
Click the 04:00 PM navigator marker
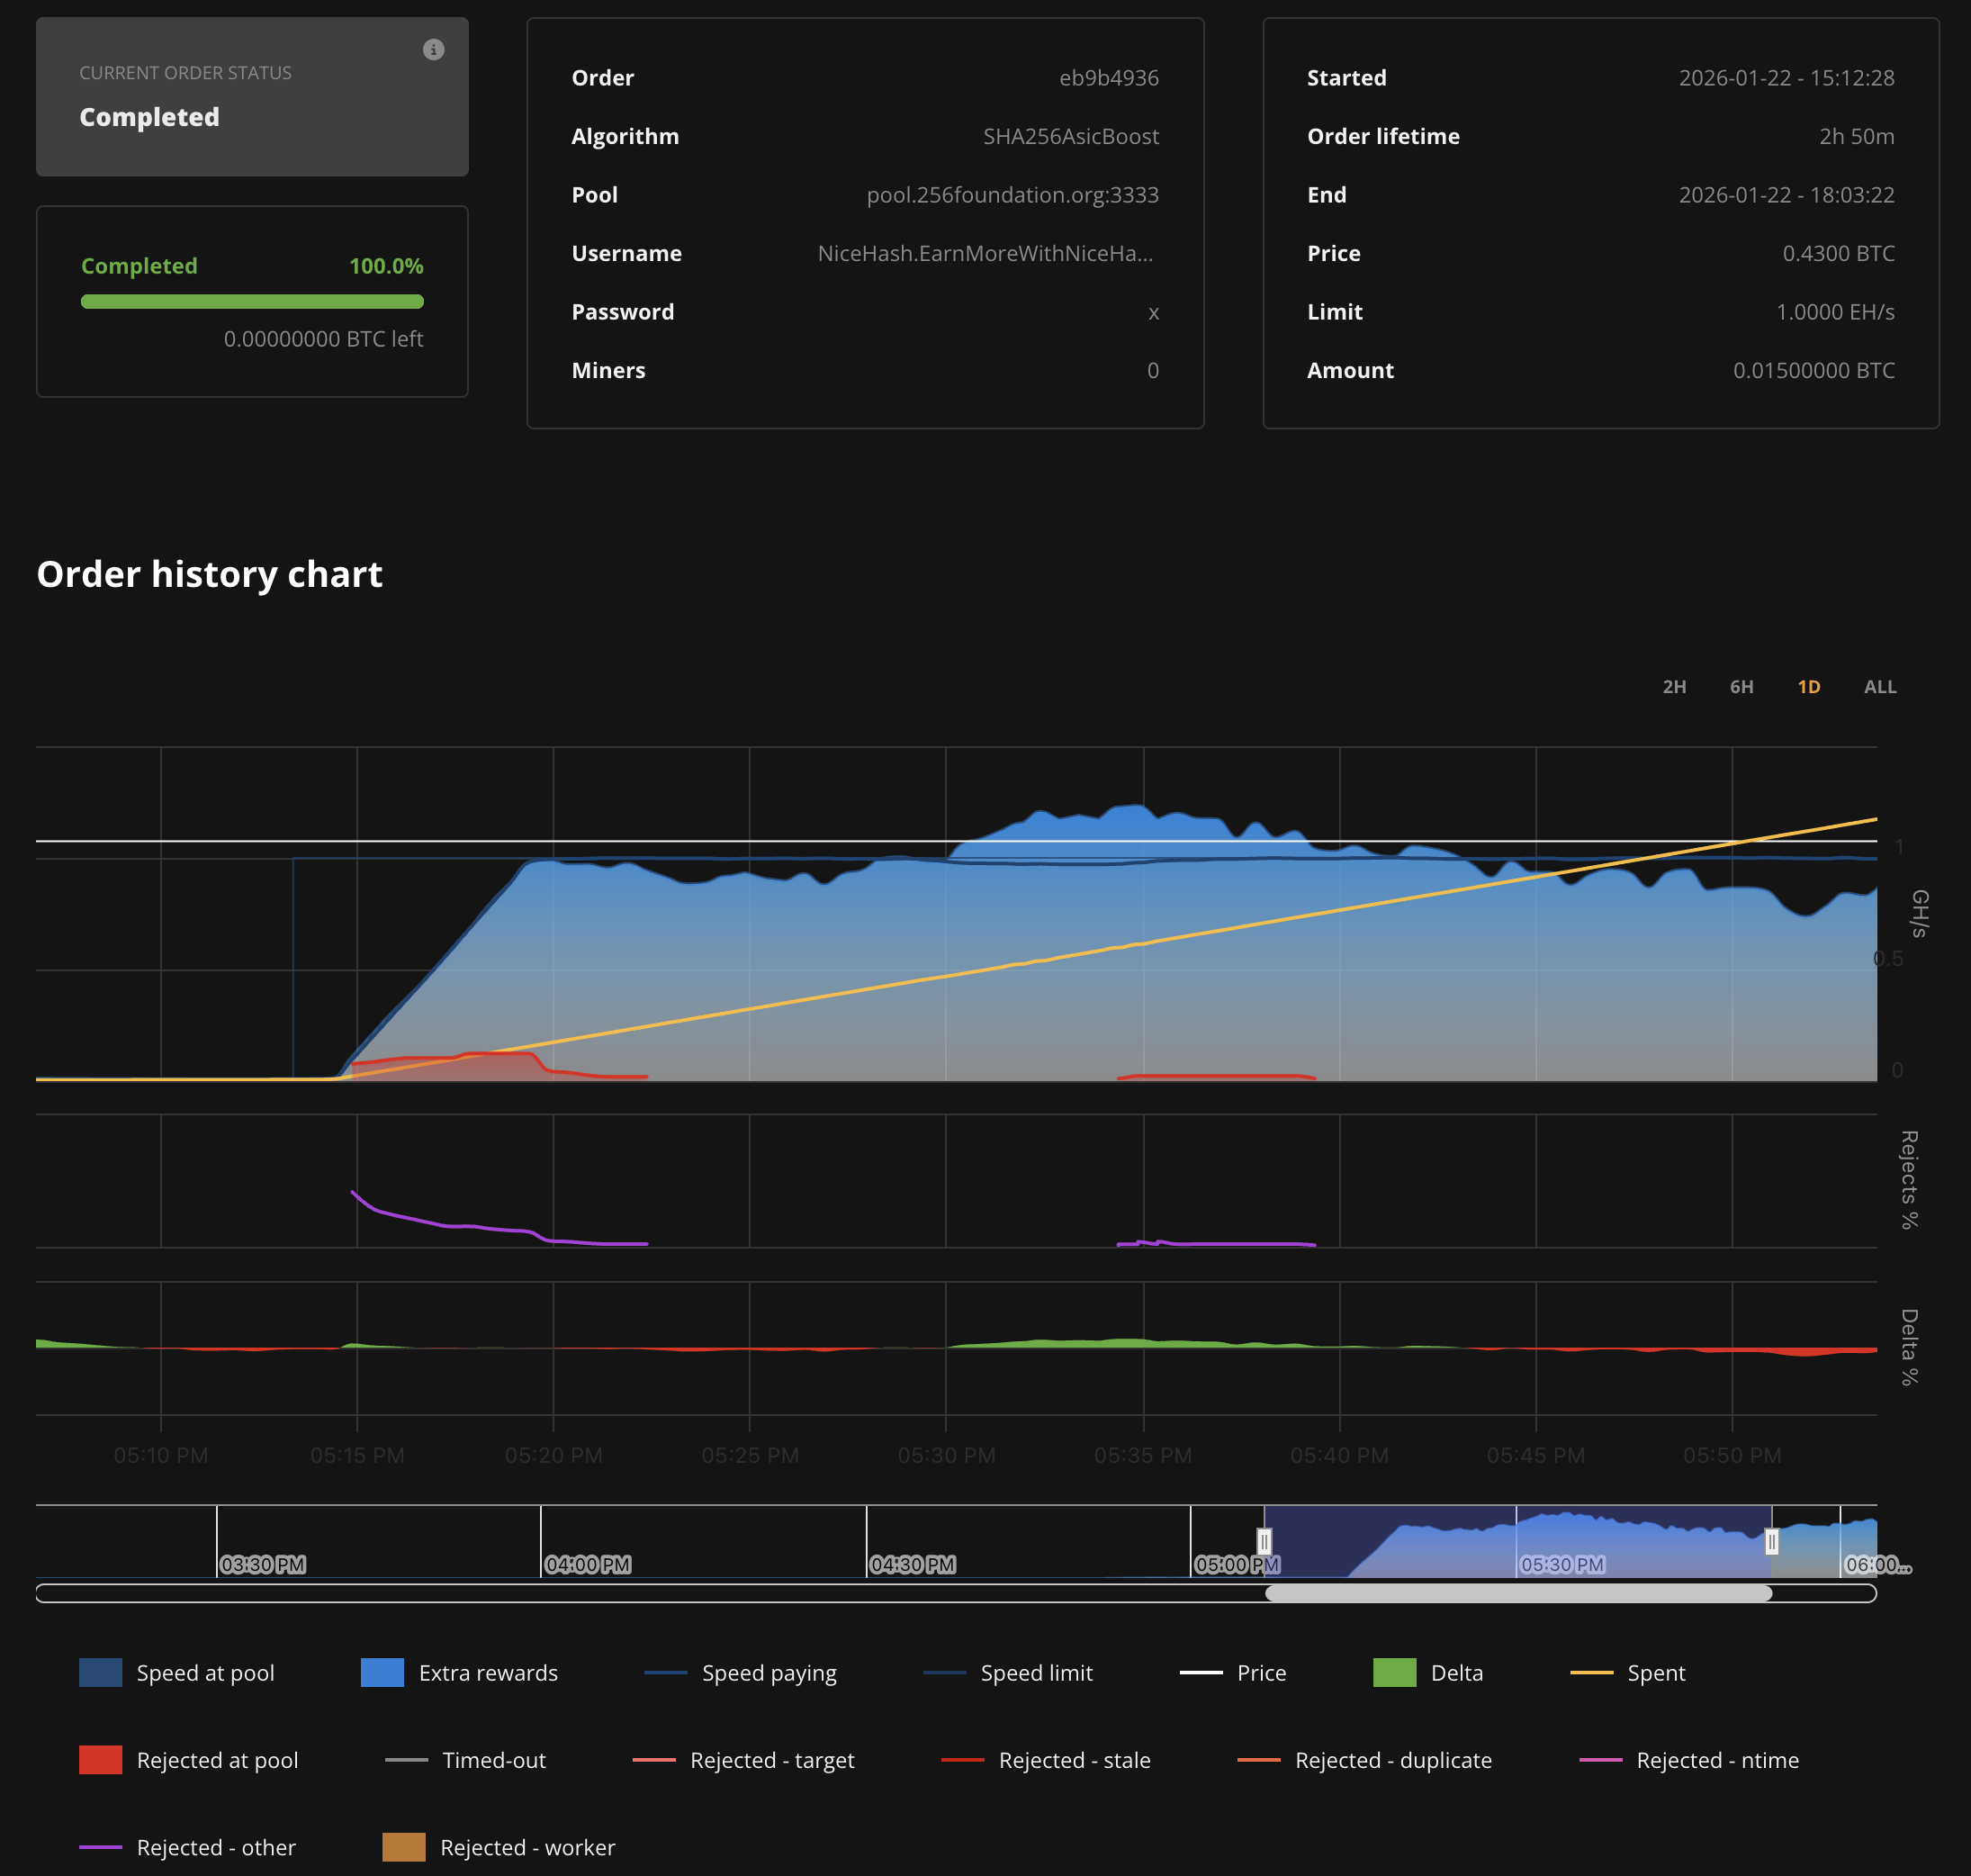(588, 1564)
